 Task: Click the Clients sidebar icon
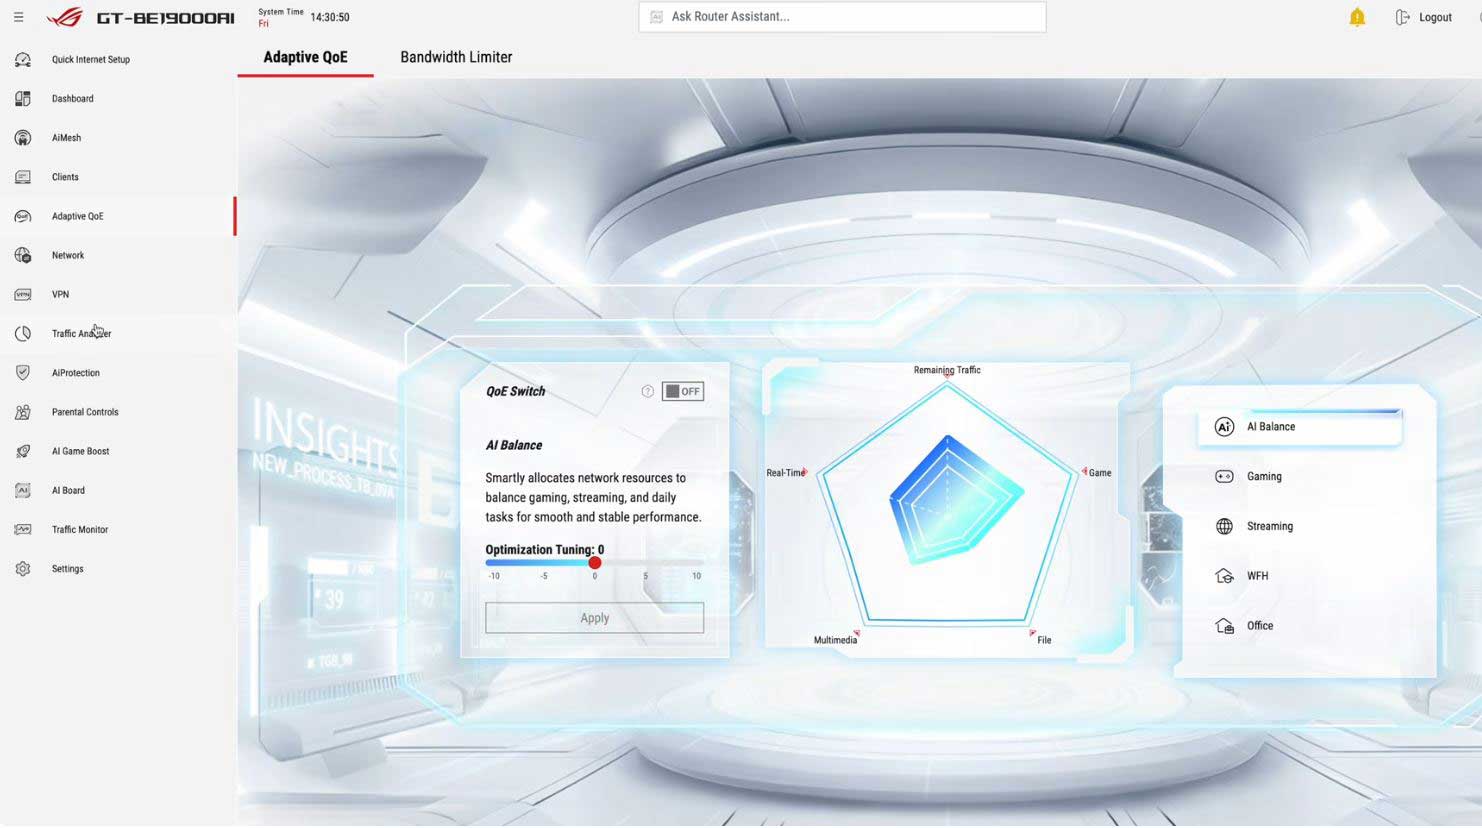[23, 177]
